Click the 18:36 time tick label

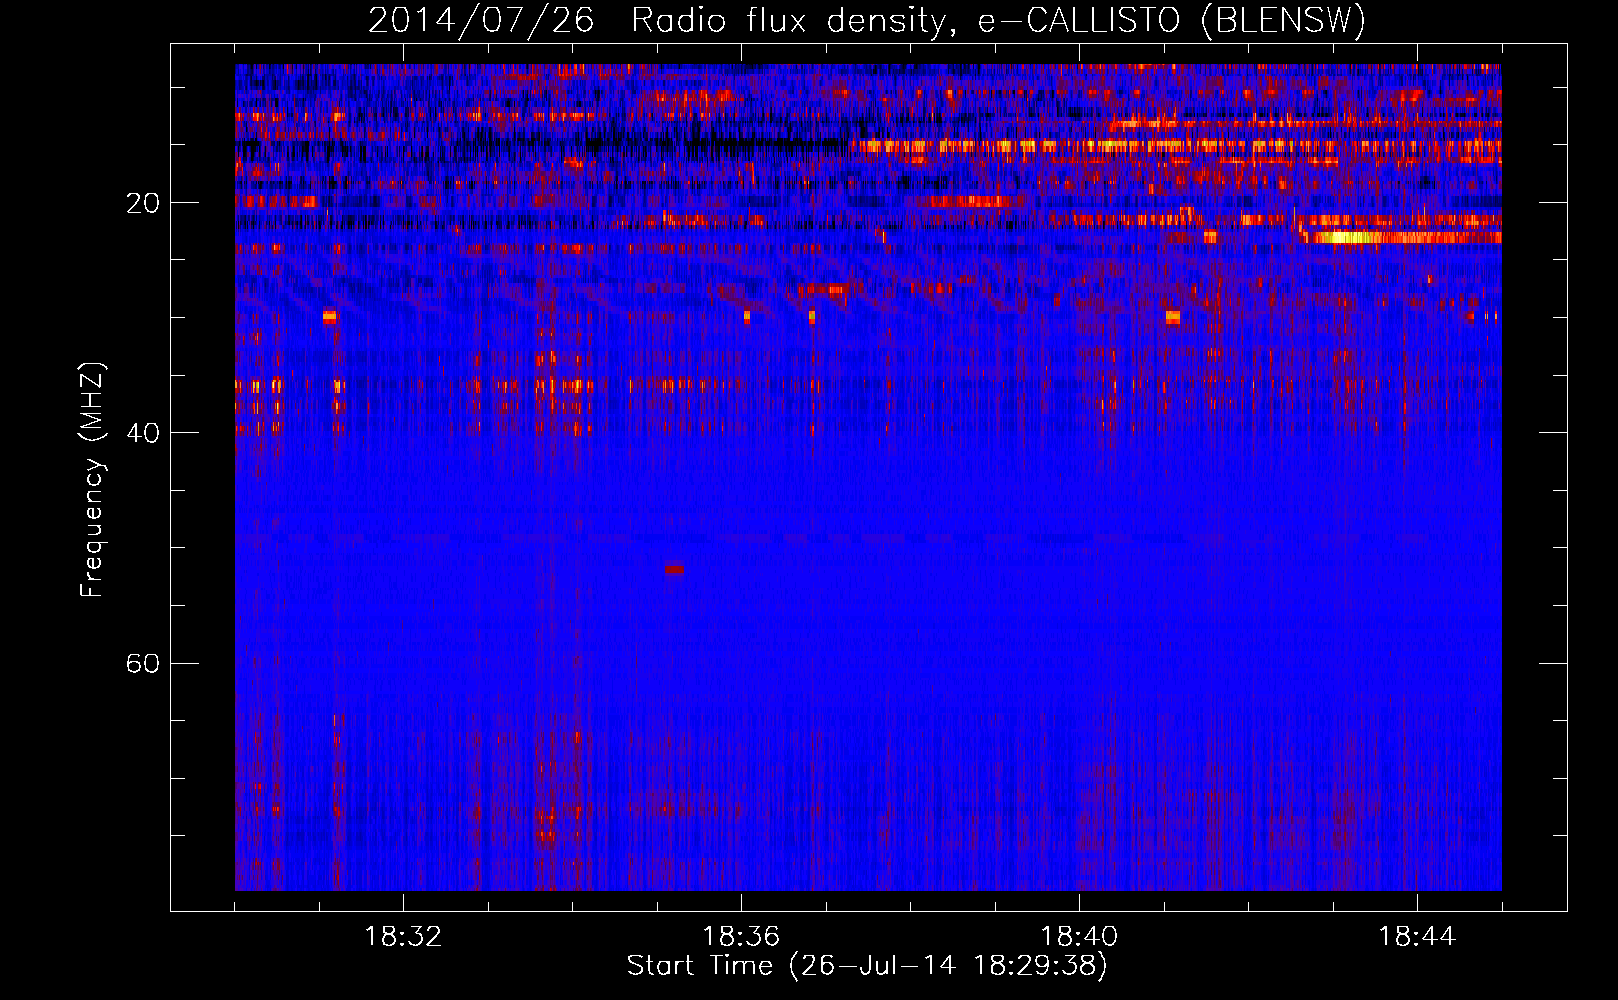[741, 936]
